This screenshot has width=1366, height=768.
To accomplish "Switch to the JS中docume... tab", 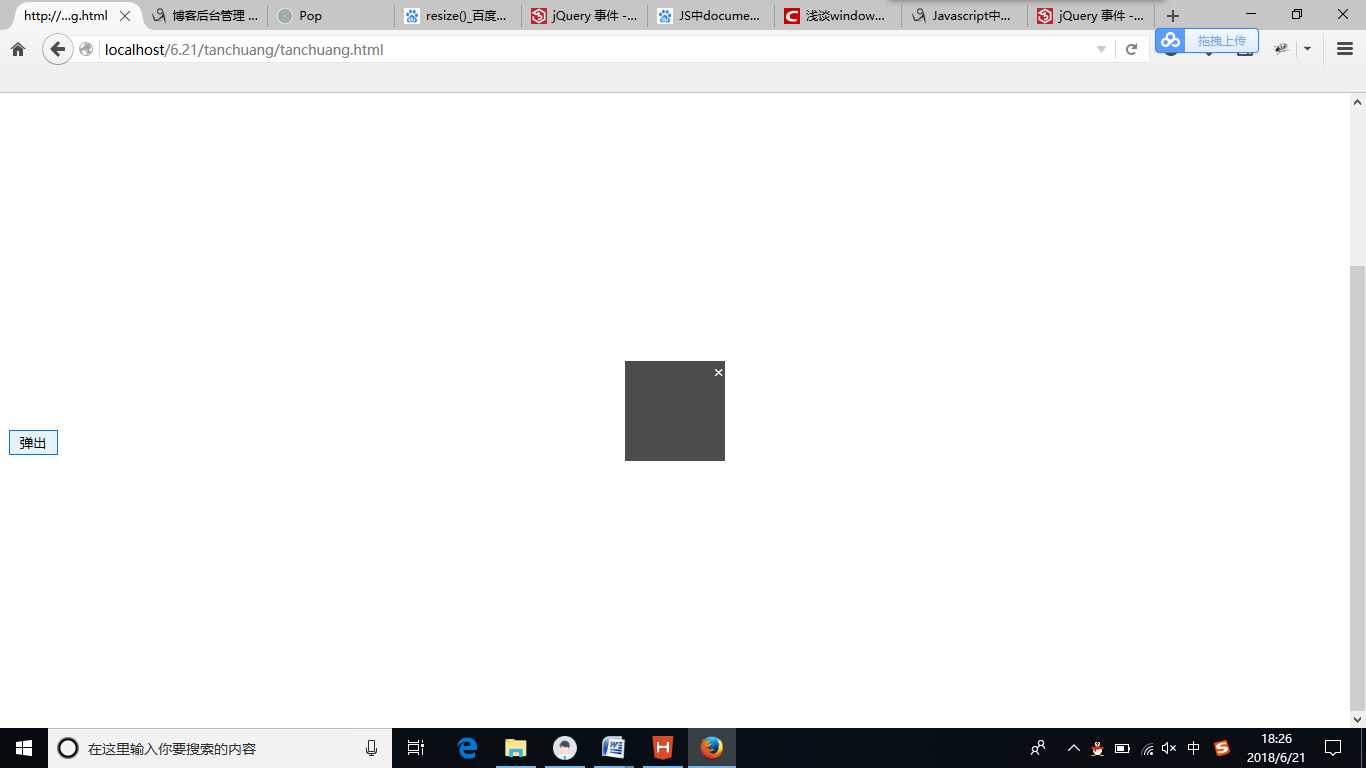I will 711,16.
